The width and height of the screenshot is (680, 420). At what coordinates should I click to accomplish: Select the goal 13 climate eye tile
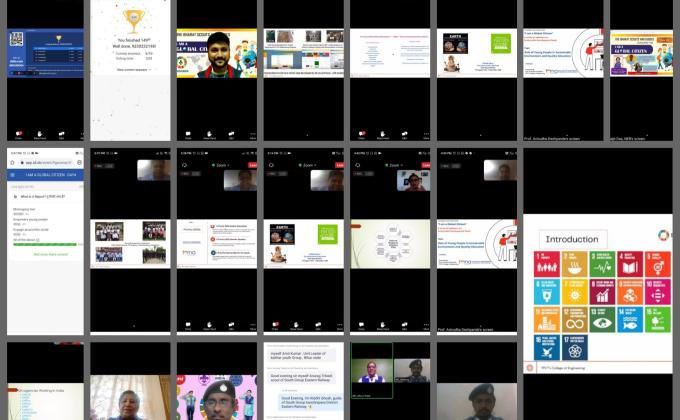(x=602, y=319)
